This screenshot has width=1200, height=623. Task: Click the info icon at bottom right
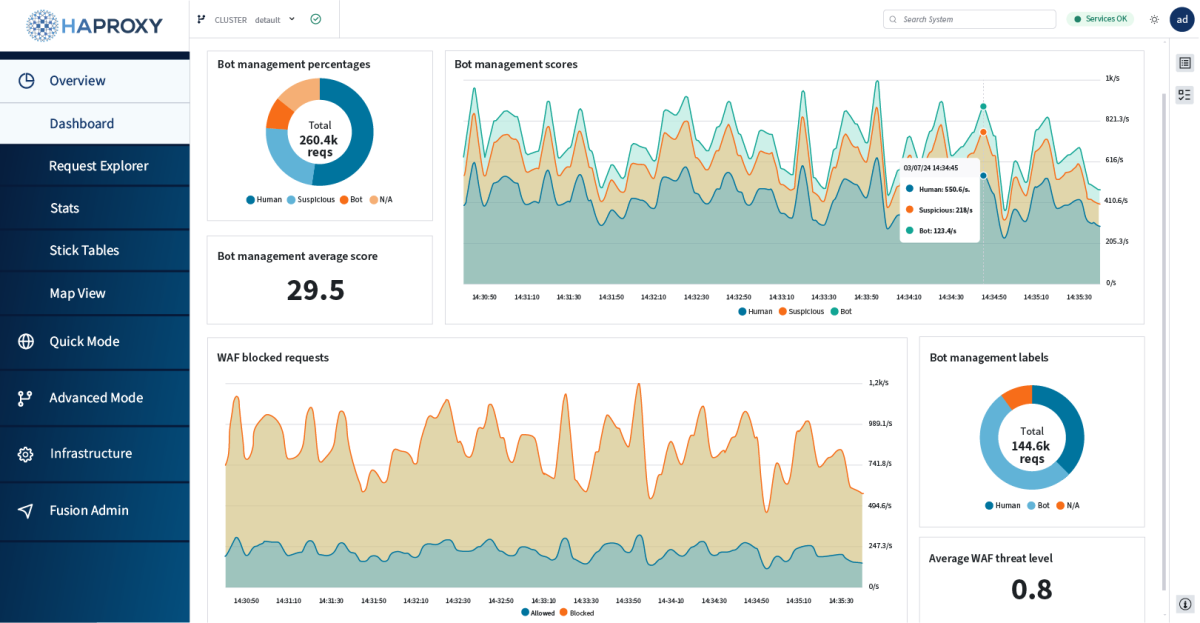[x=1184, y=603]
